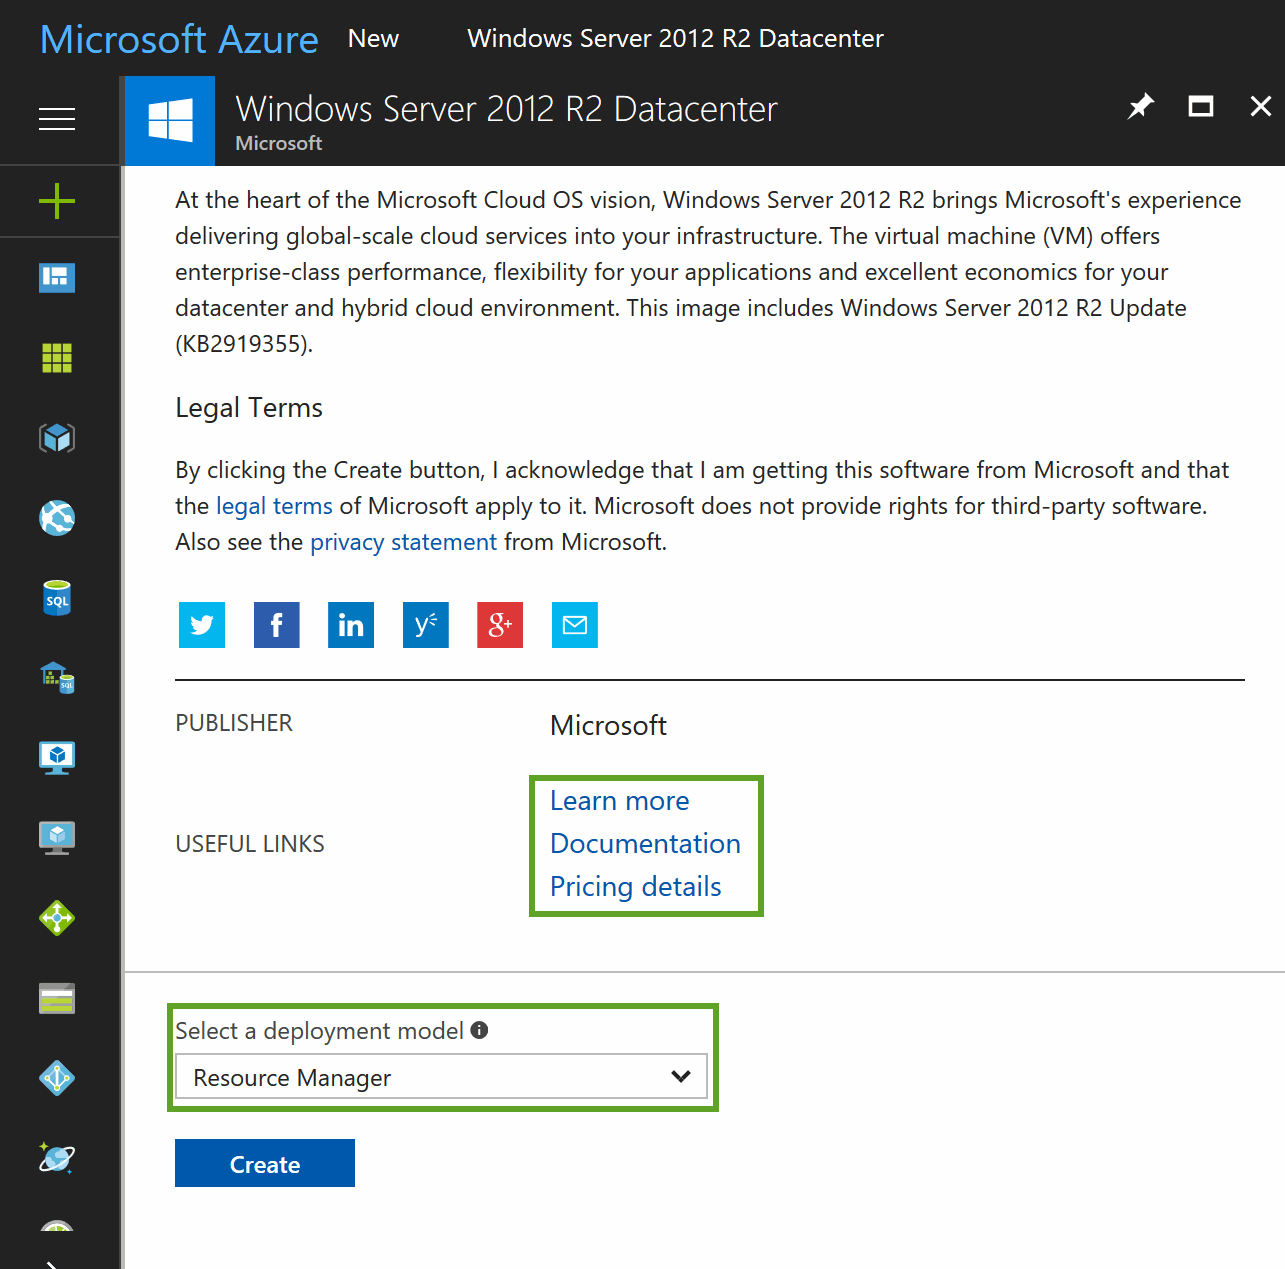The image size is (1285, 1269).
Task: Click the Windows logo tile
Action: pos(170,121)
